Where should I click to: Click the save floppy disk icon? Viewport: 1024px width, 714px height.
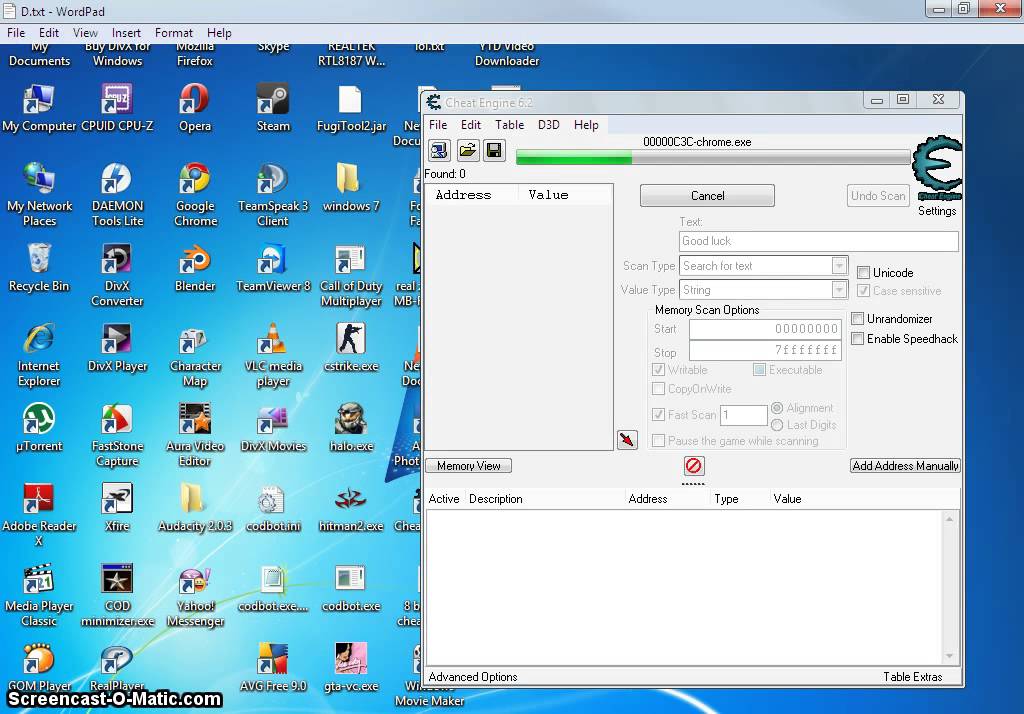point(494,150)
